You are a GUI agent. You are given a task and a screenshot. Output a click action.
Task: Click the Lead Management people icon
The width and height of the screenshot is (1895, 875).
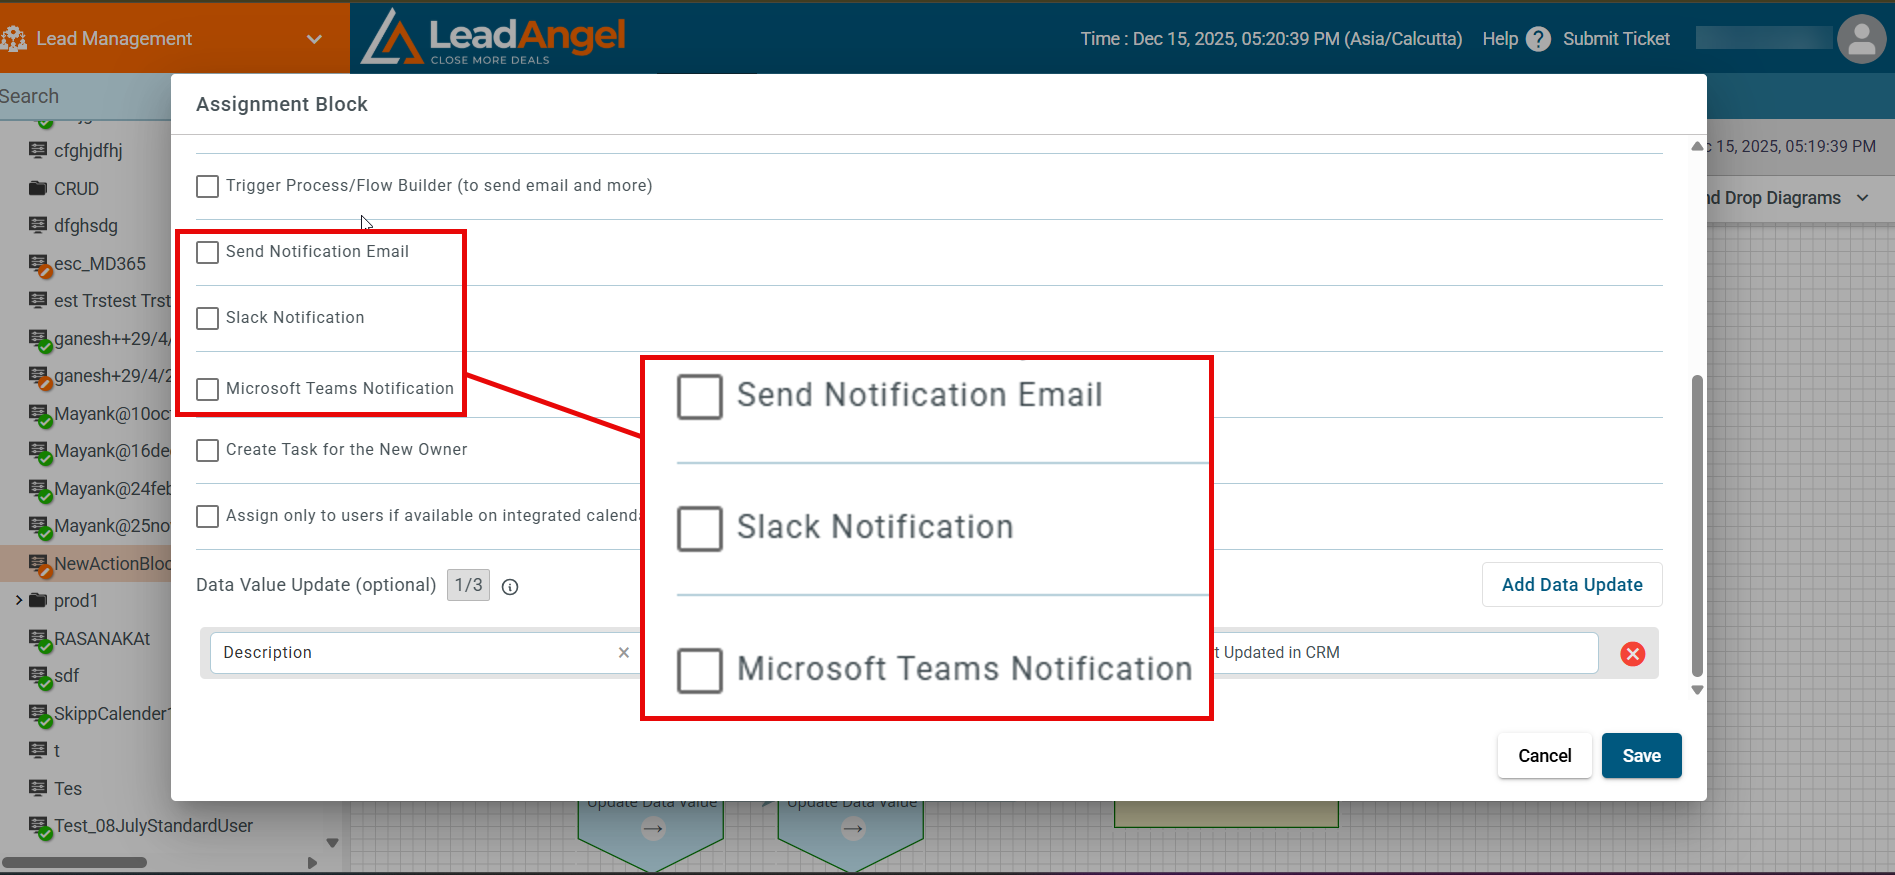point(14,39)
